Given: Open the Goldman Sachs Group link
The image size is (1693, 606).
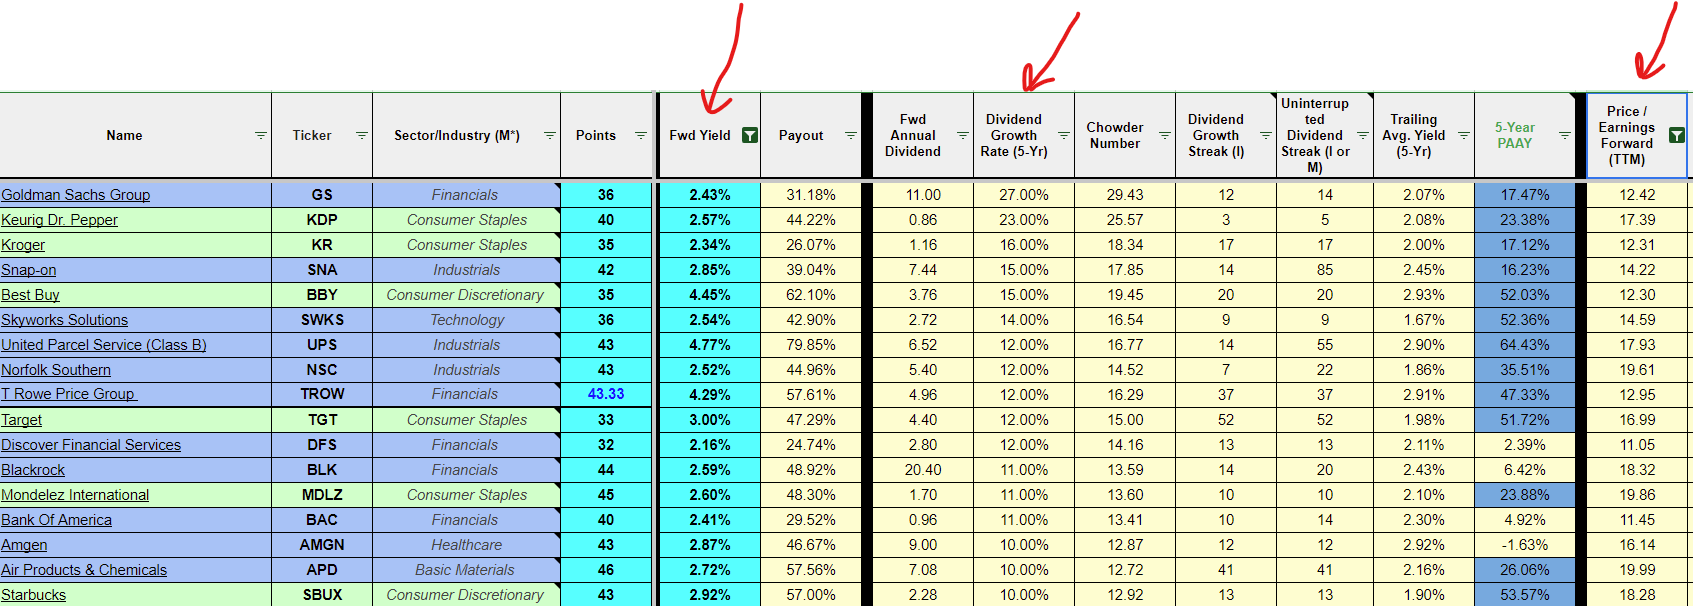Looking at the screenshot, I should [x=75, y=195].
